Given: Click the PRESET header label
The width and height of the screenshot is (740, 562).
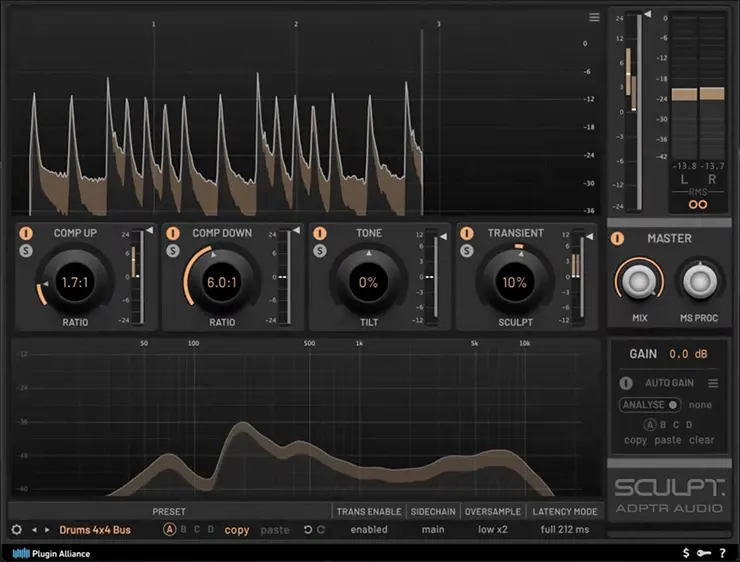Looking at the screenshot, I should coord(169,512).
